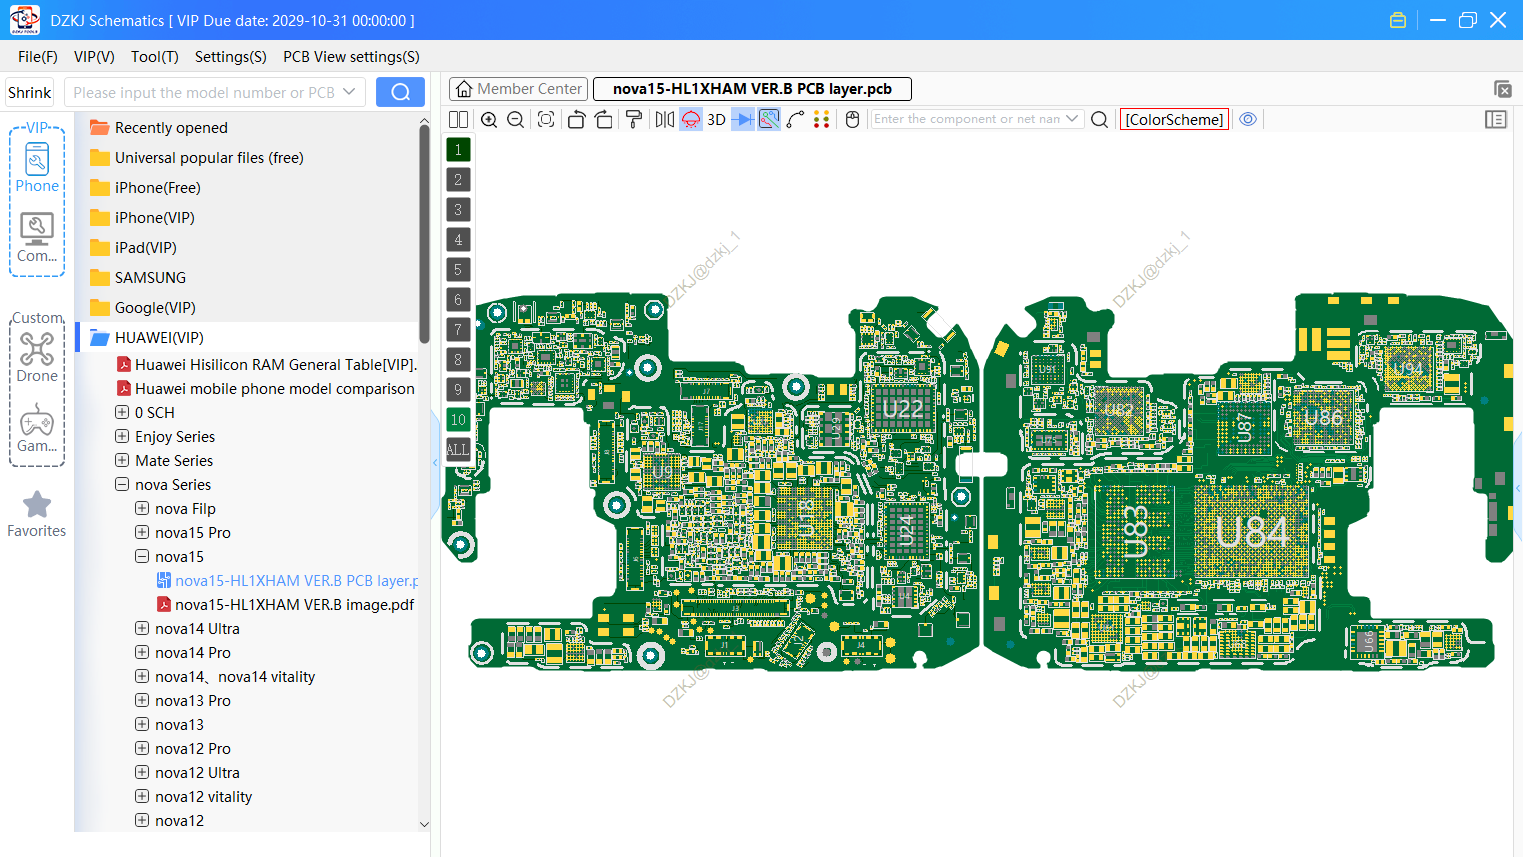
Task: Select PCB layer 5
Action: click(458, 270)
